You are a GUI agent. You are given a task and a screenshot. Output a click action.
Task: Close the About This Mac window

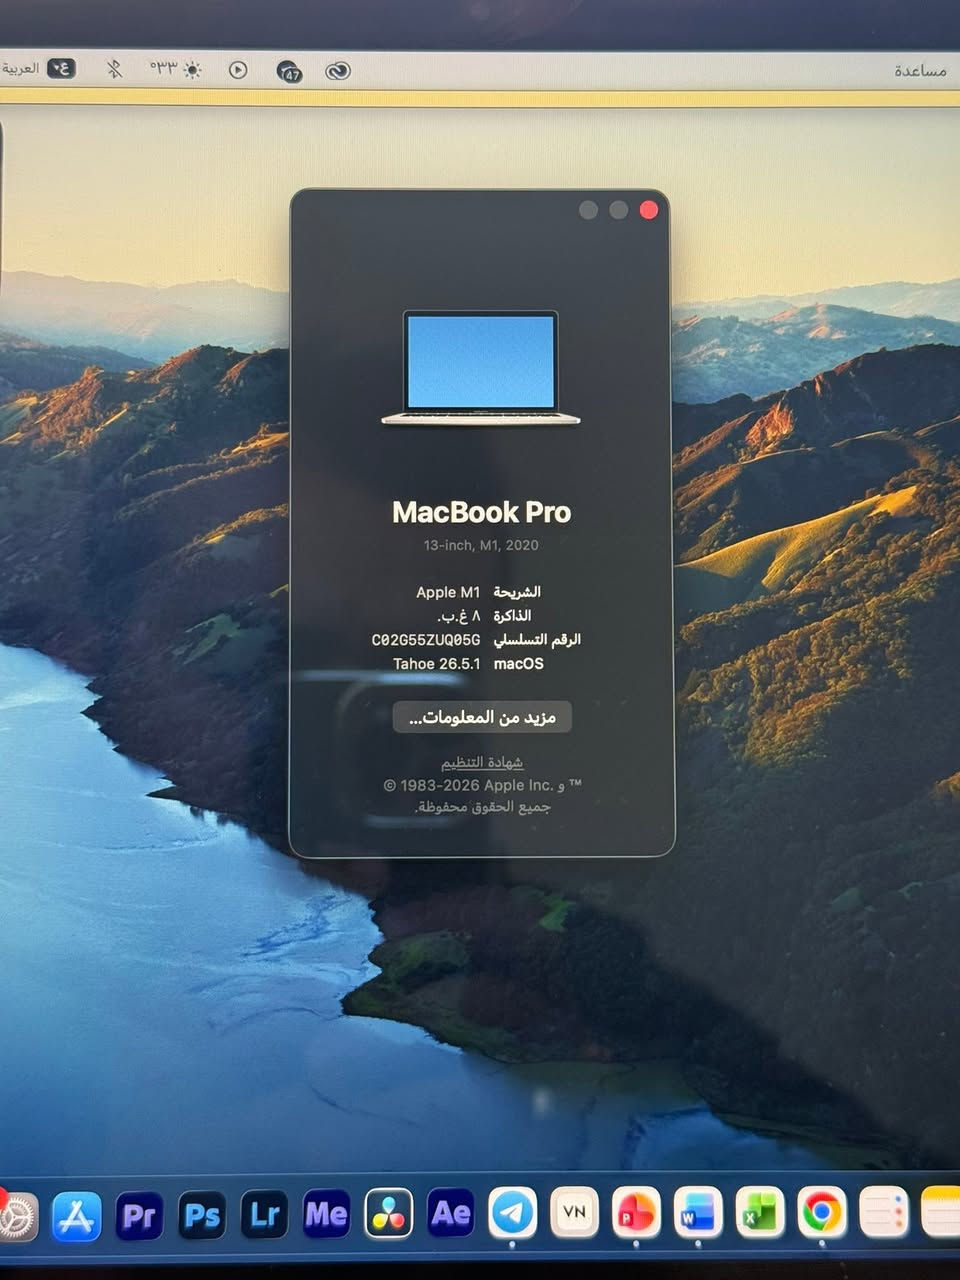point(648,209)
